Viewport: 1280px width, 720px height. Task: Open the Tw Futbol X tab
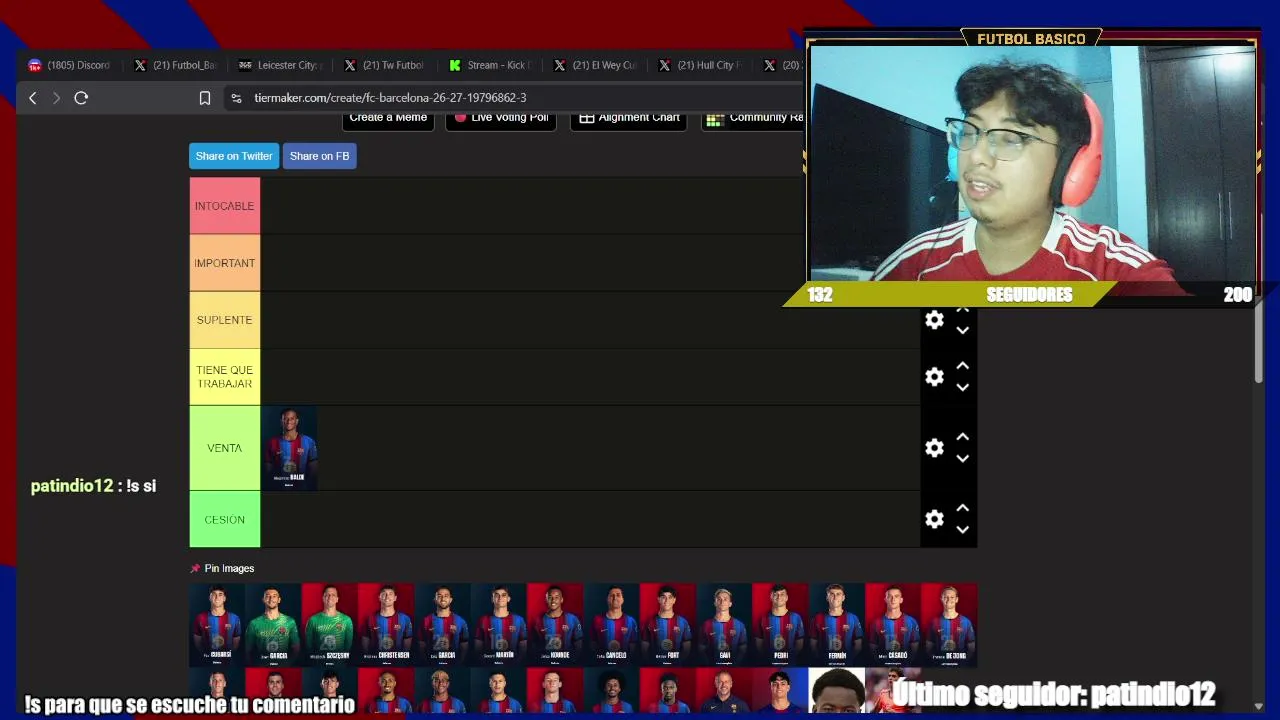coord(385,65)
